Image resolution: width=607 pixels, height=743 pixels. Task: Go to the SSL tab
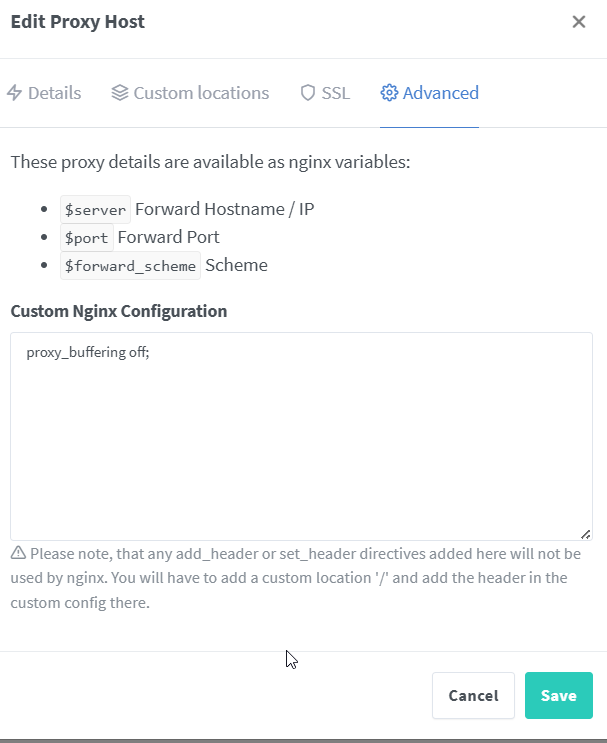pyautogui.click(x=335, y=93)
